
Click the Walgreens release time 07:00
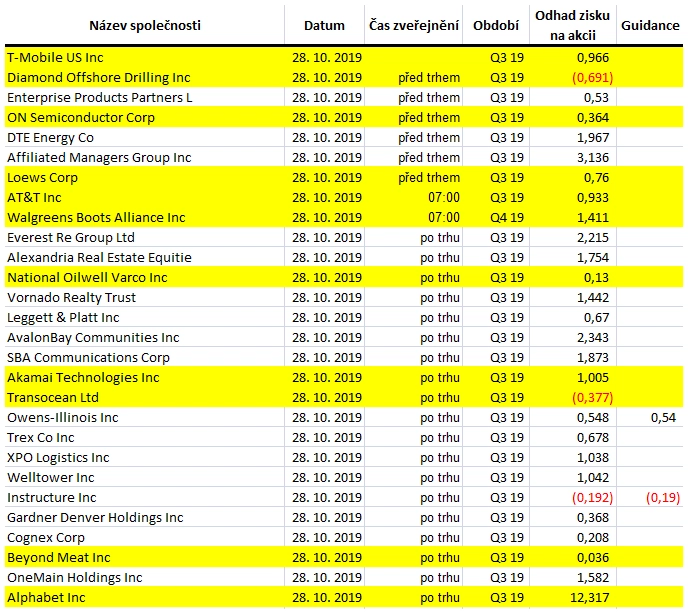[x=444, y=218]
